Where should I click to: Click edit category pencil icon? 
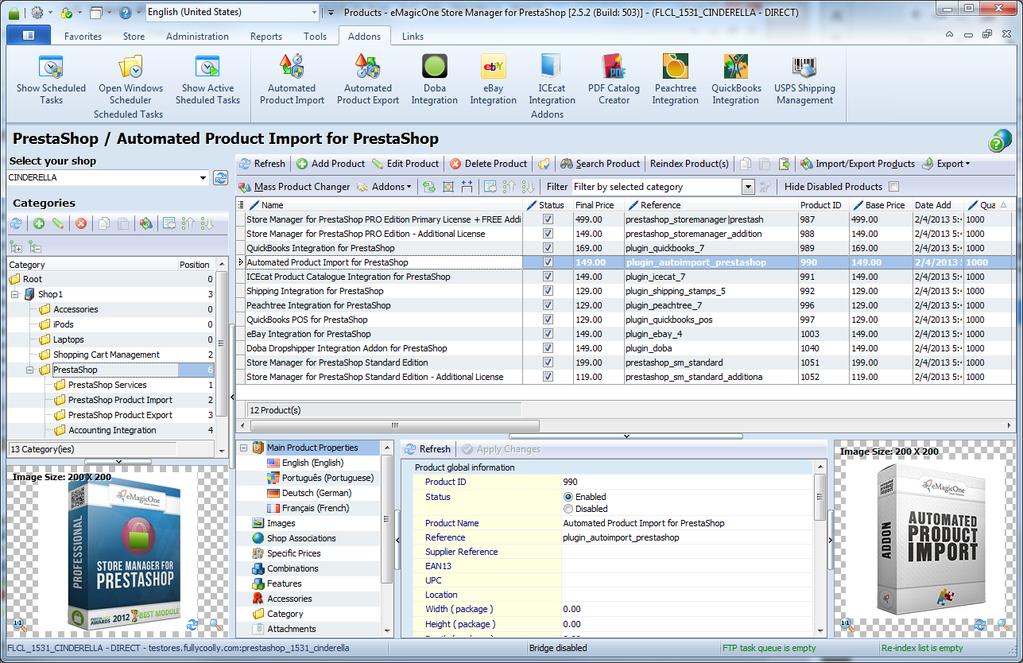pyautogui.click(x=58, y=224)
